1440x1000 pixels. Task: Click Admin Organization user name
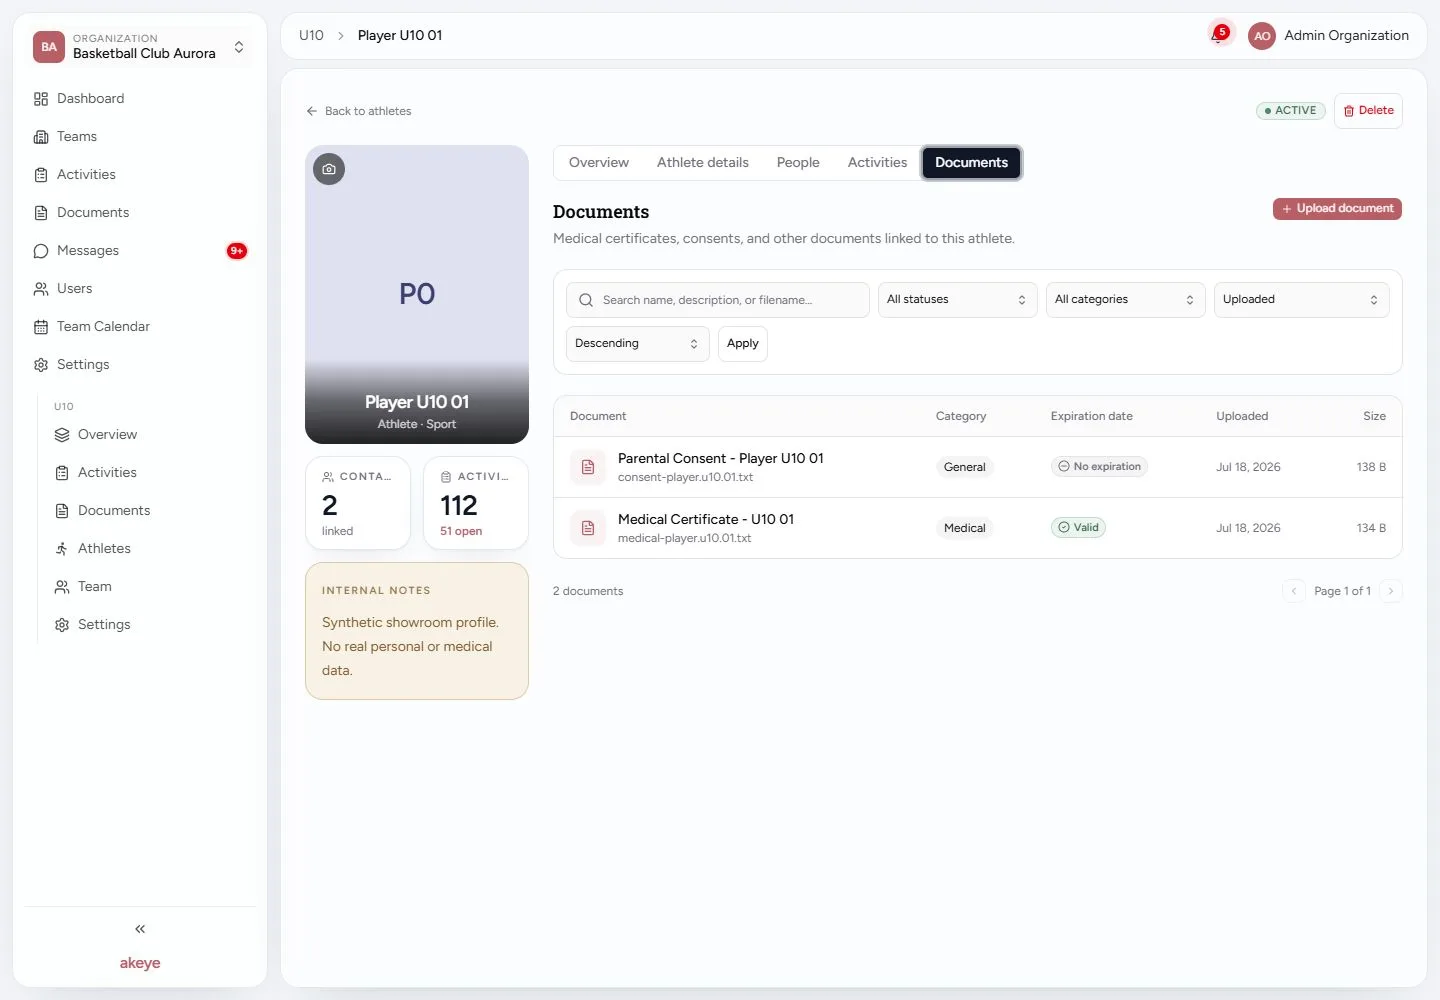(1346, 36)
